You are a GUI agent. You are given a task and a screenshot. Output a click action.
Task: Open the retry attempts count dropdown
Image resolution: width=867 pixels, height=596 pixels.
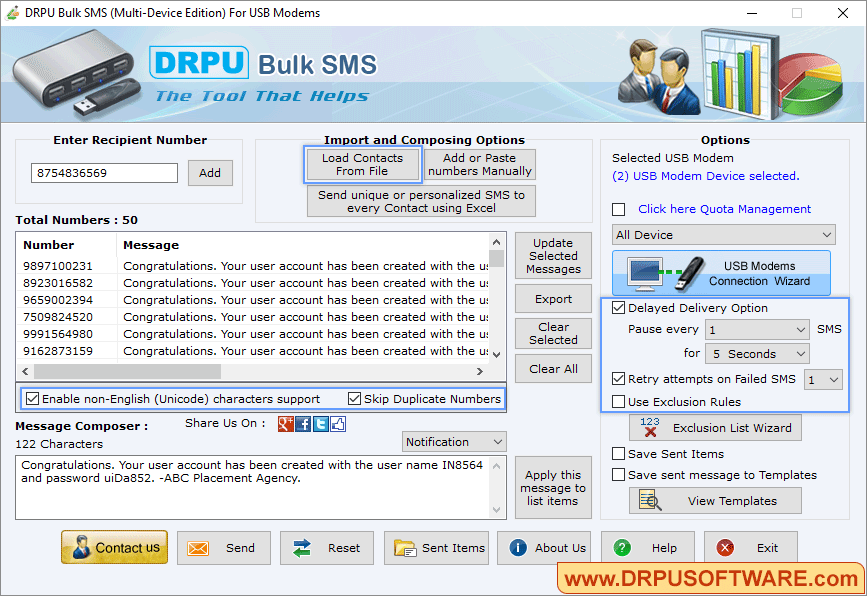point(823,380)
